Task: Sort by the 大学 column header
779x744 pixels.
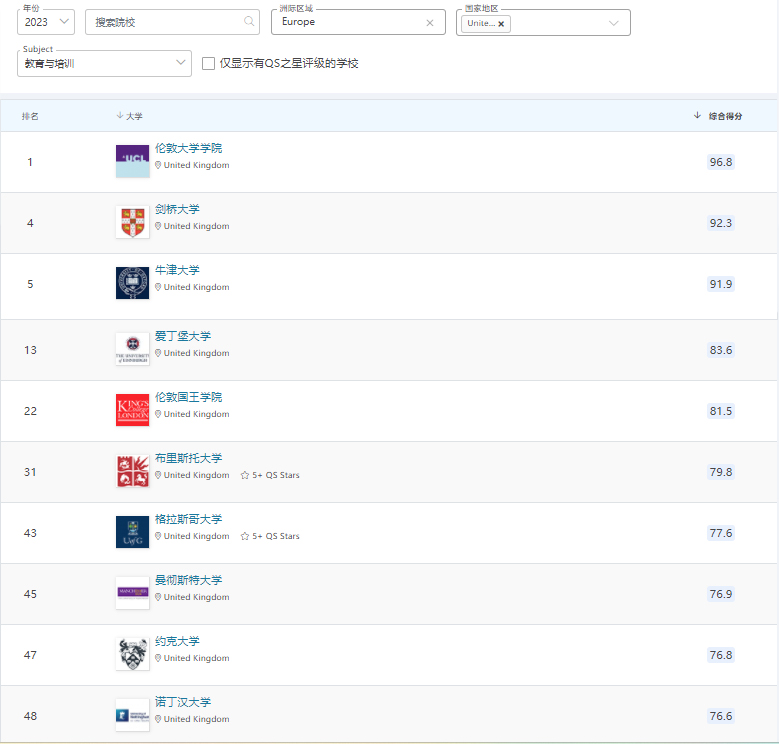Action: (x=133, y=116)
